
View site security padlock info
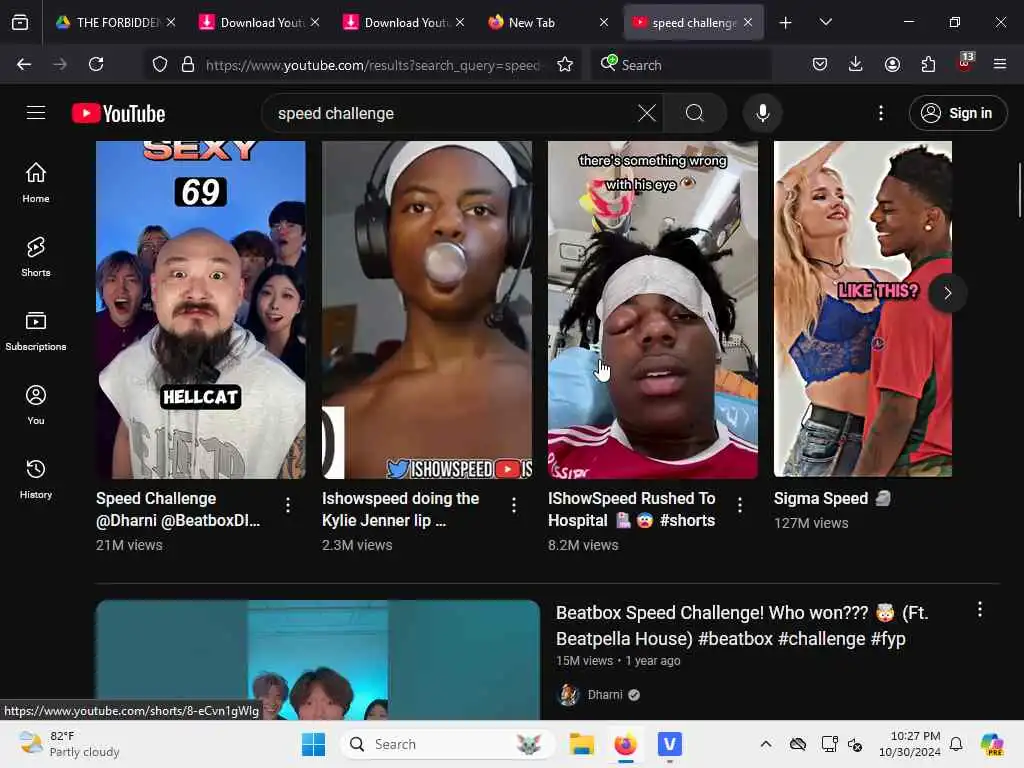(188, 64)
